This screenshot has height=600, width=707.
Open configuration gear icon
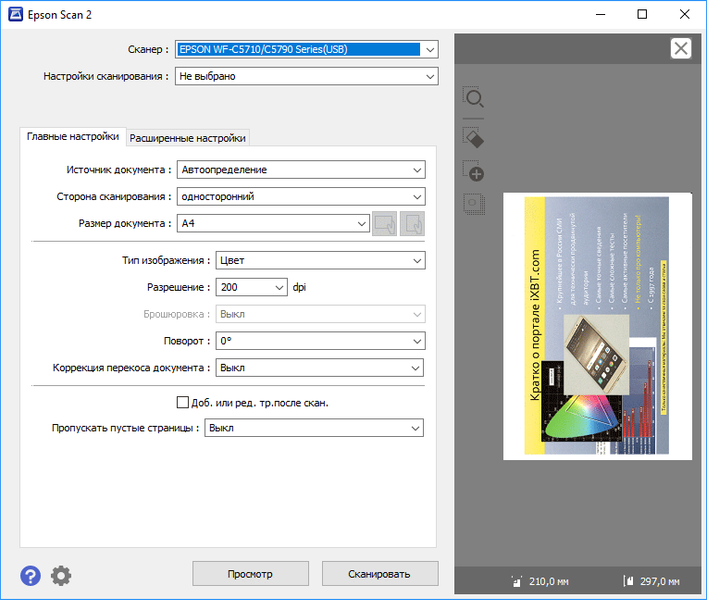[61, 576]
